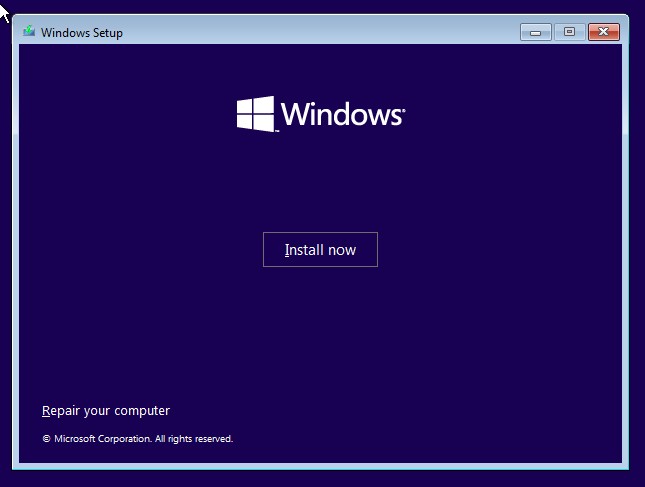Click the "Windows Setup" title text
645x487 pixels.
pos(82,33)
